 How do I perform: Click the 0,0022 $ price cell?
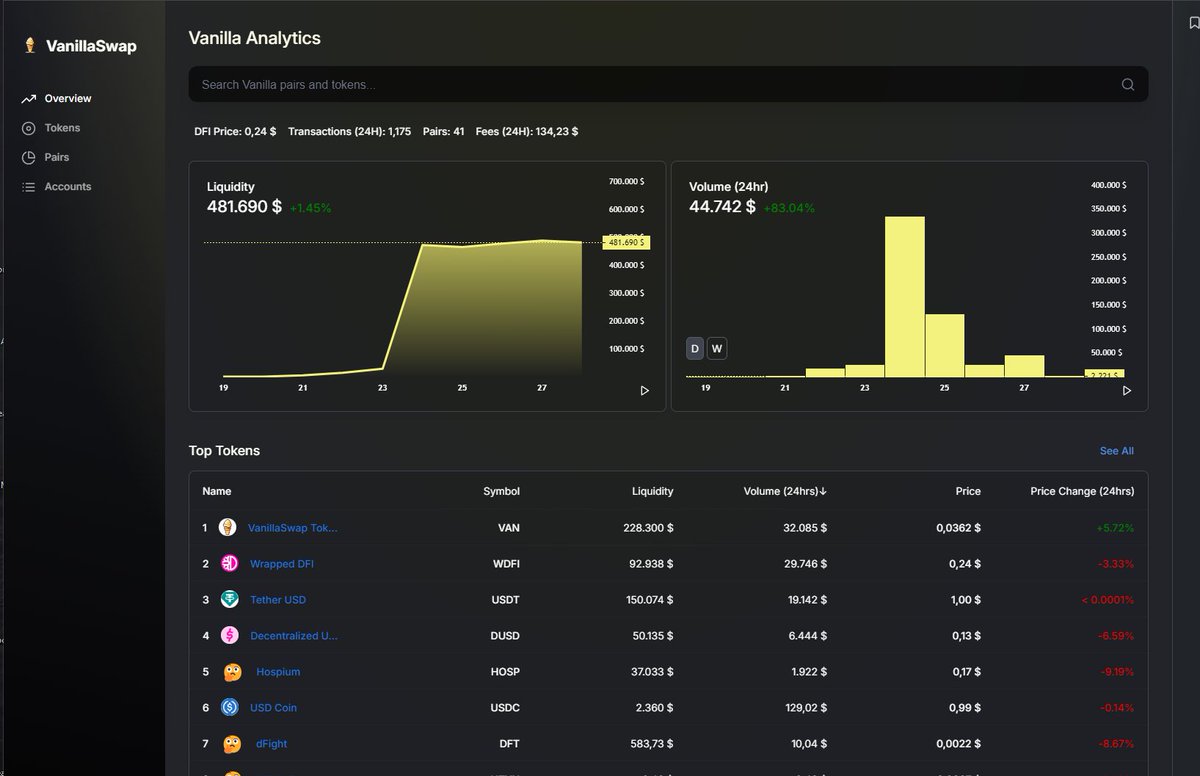tap(958, 744)
